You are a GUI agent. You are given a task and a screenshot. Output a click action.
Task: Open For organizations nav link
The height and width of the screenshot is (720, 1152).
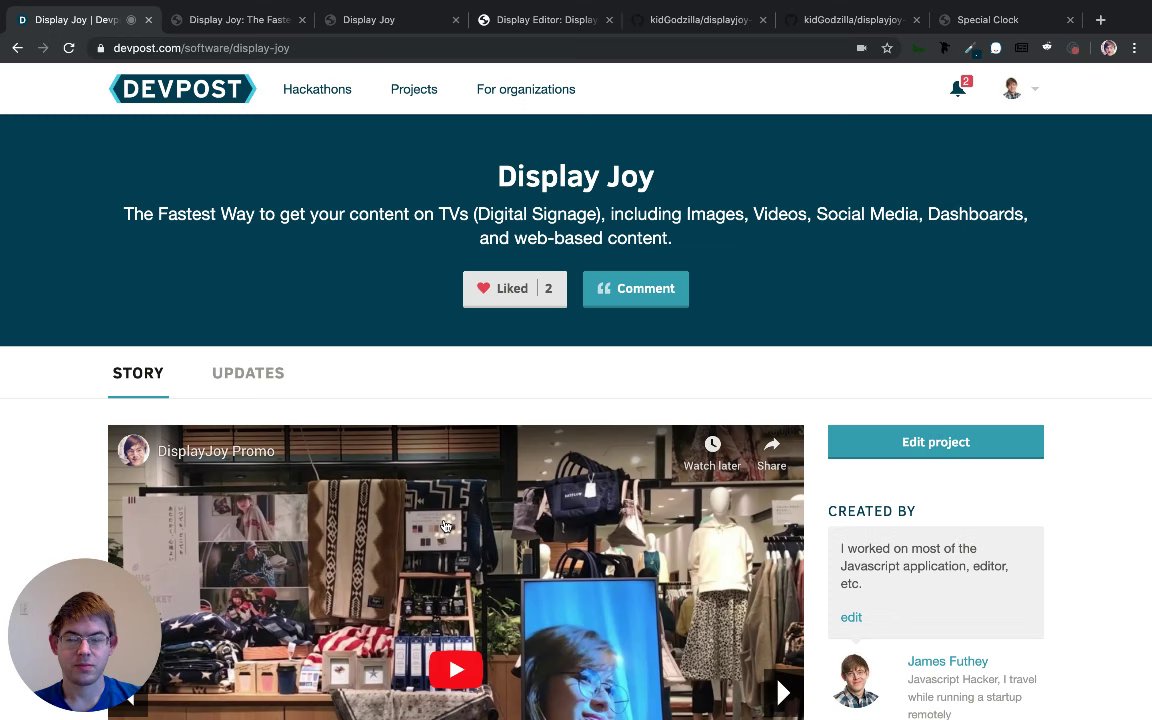click(526, 89)
